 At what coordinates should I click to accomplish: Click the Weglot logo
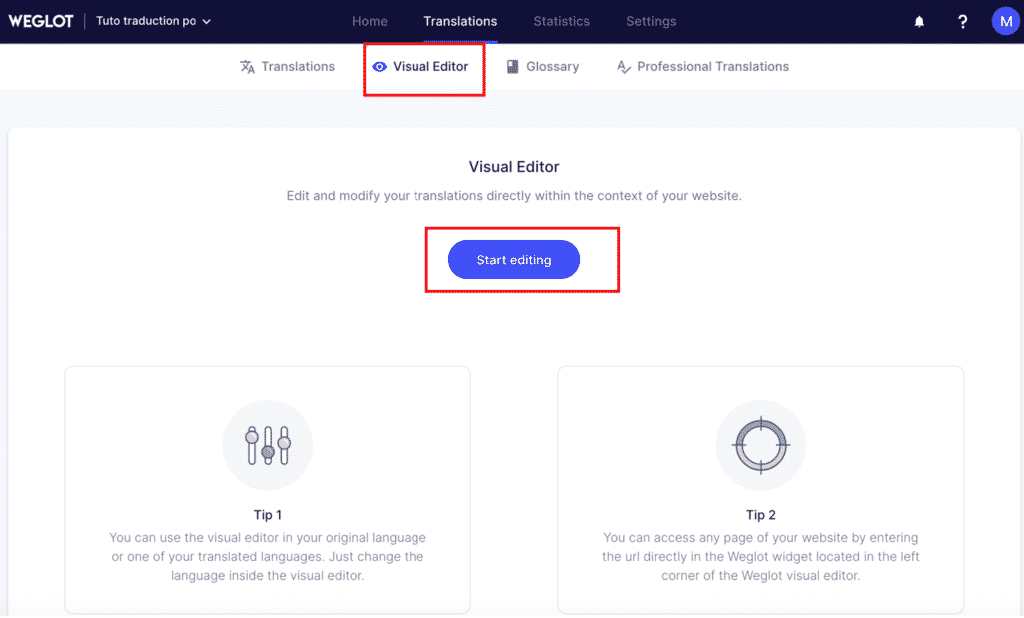coord(41,21)
